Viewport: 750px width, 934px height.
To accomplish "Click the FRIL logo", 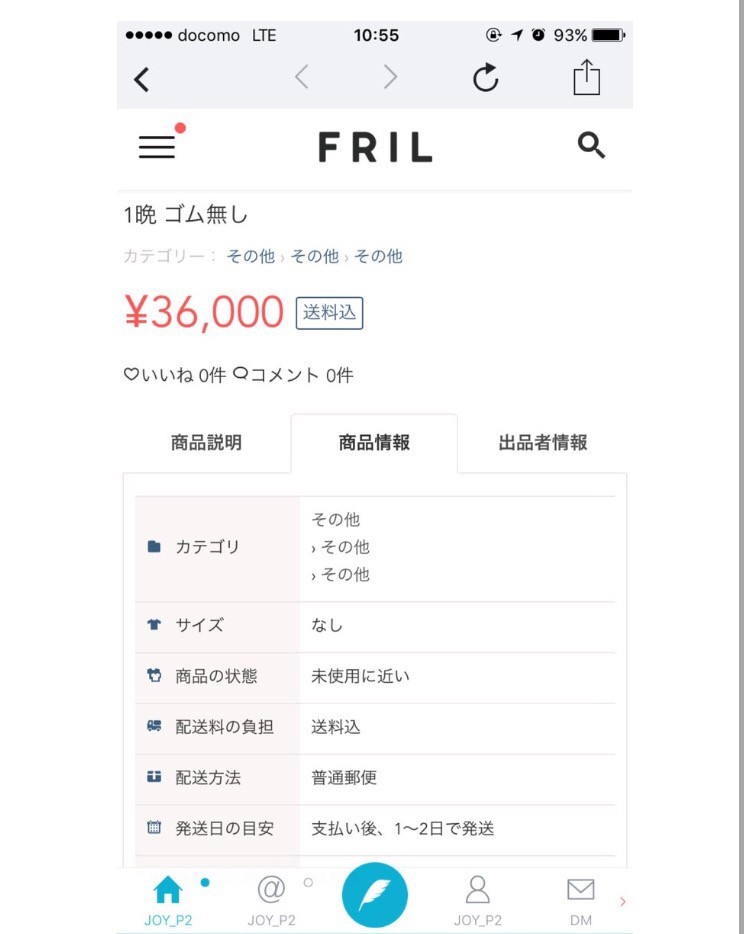I will (x=375, y=147).
